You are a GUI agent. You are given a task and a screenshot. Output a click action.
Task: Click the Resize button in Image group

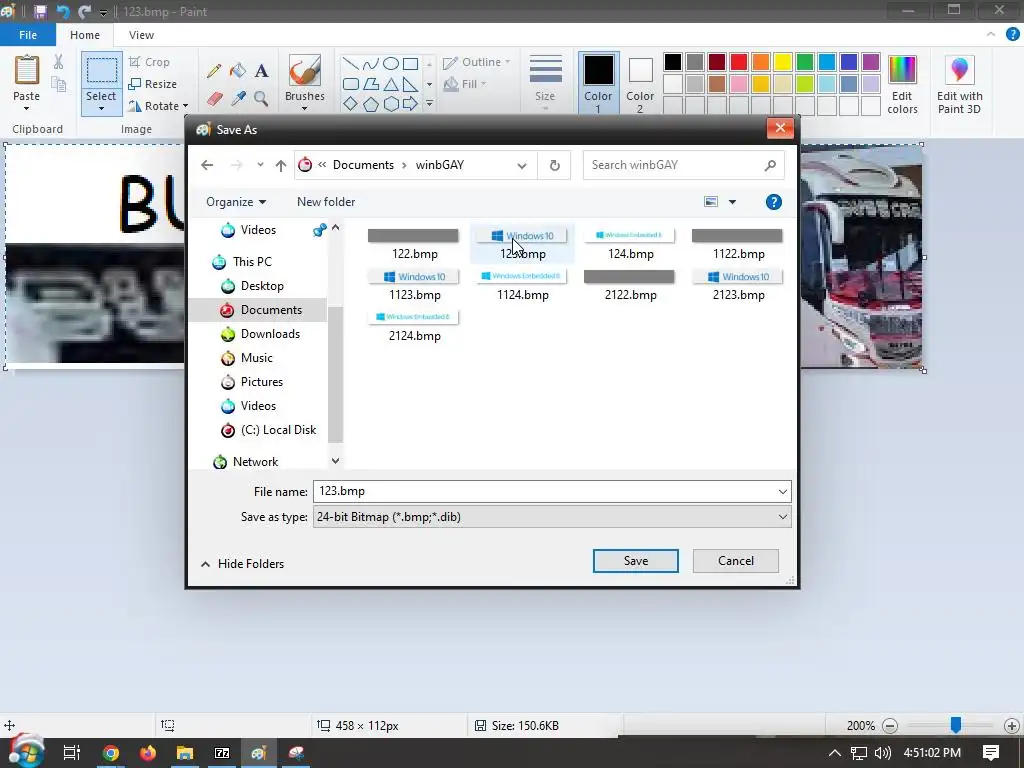click(152, 84)
